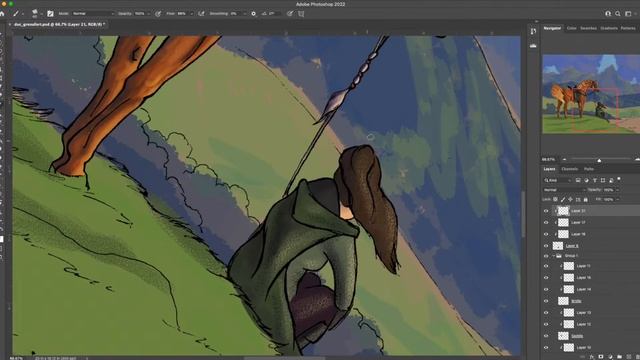
Task: Open layer blend mode Normal dropdown
Action: coord(564,190)
